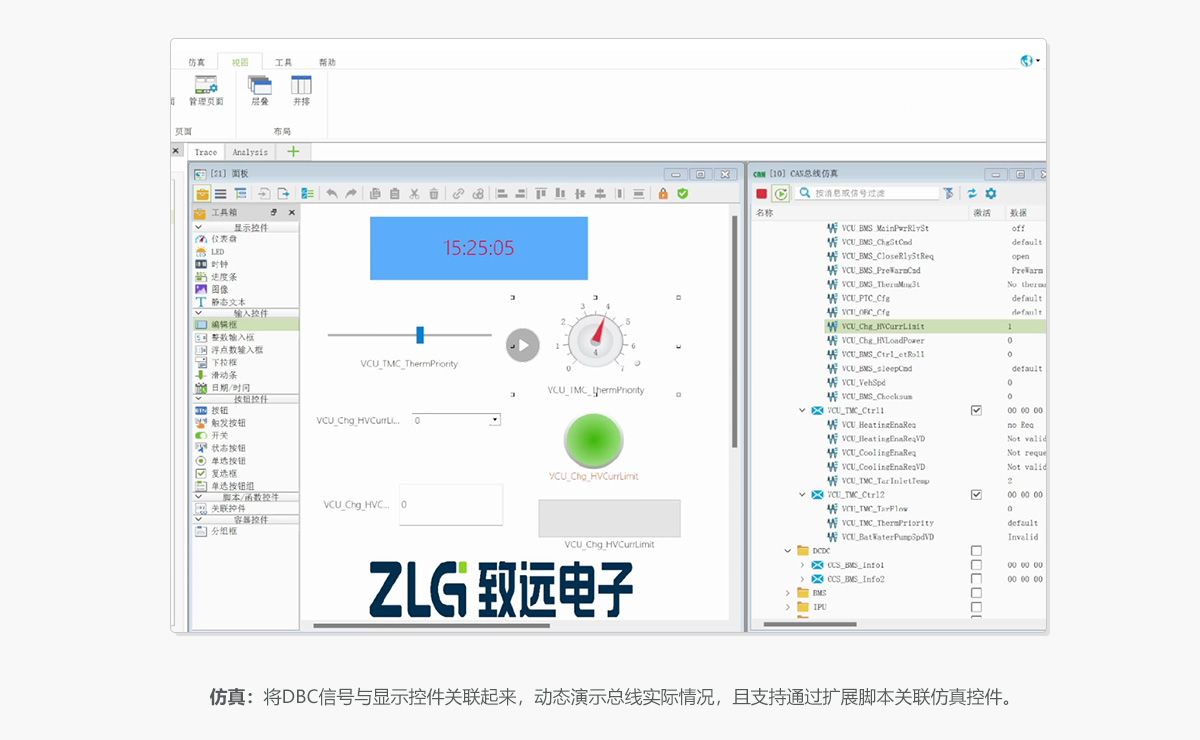1200x740 pixels.
Task: Open the gear settings in CAN simulation panel
Action: [991, 193]
